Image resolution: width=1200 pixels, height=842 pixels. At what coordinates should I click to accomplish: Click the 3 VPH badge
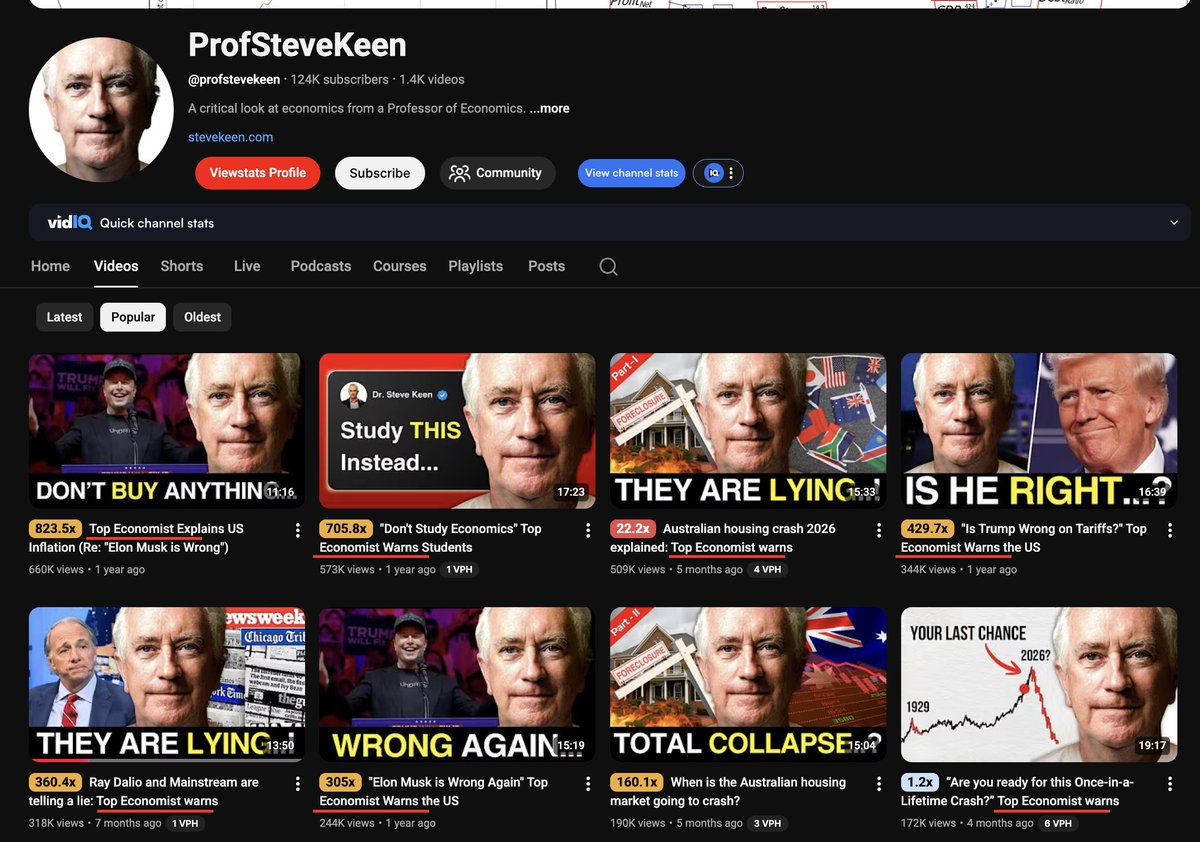tap(767, 823)
